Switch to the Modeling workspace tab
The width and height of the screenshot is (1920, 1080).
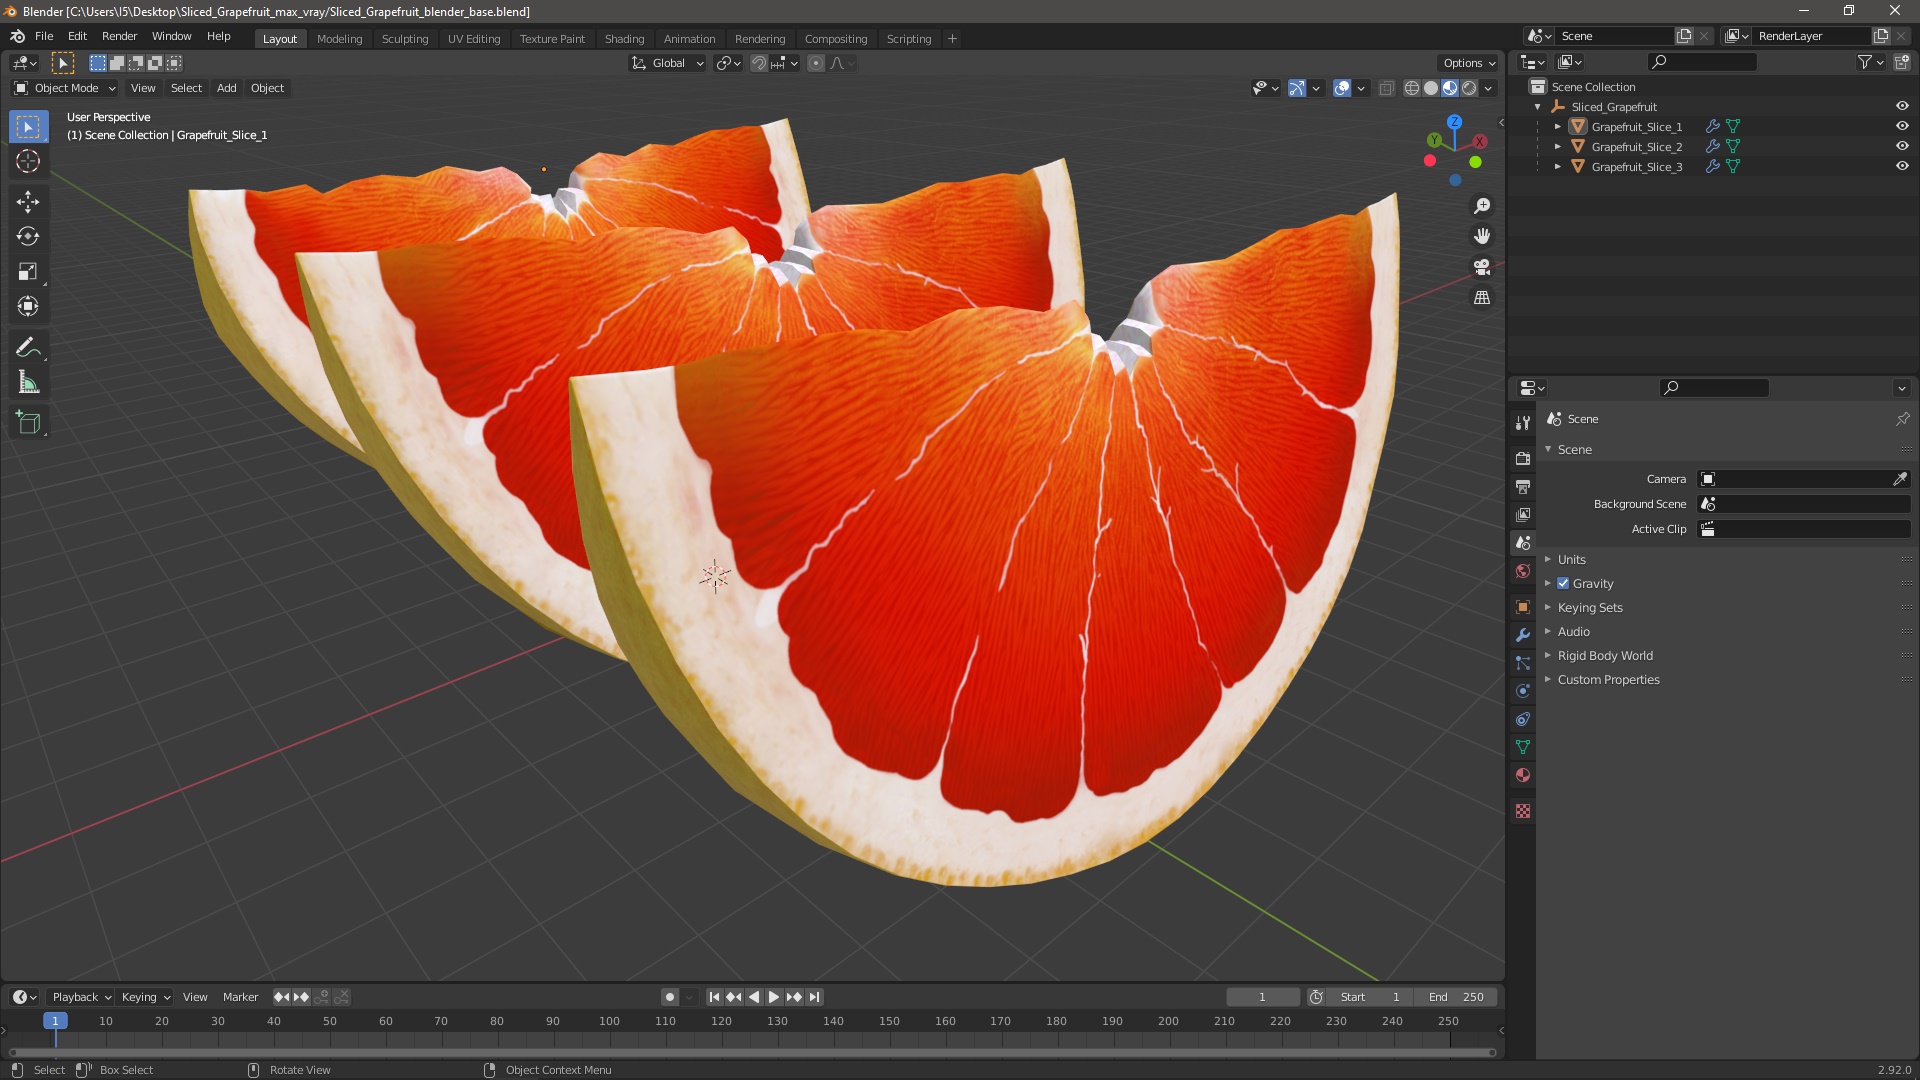339,39
